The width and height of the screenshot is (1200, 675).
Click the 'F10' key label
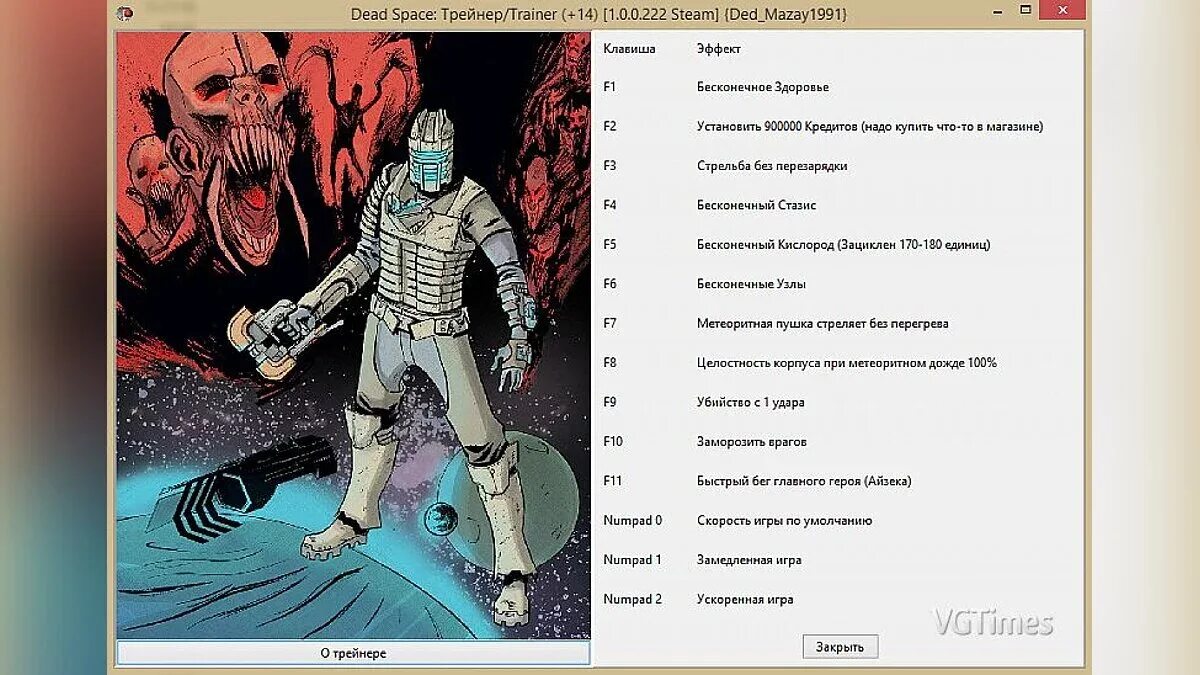point(613,441)
